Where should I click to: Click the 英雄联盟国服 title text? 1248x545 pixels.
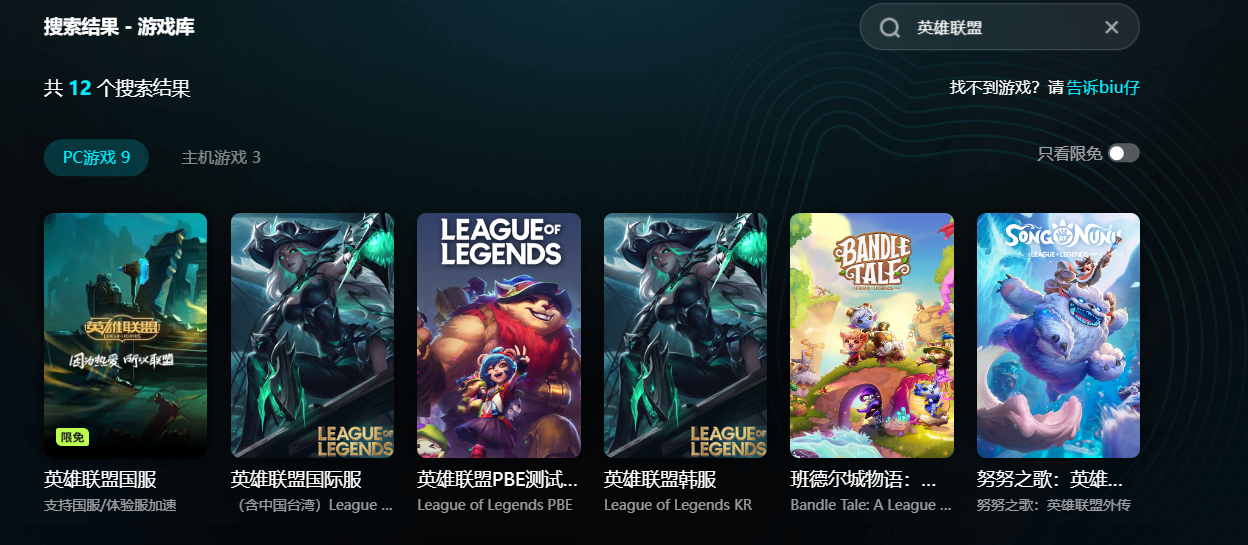tap(100, 479)
